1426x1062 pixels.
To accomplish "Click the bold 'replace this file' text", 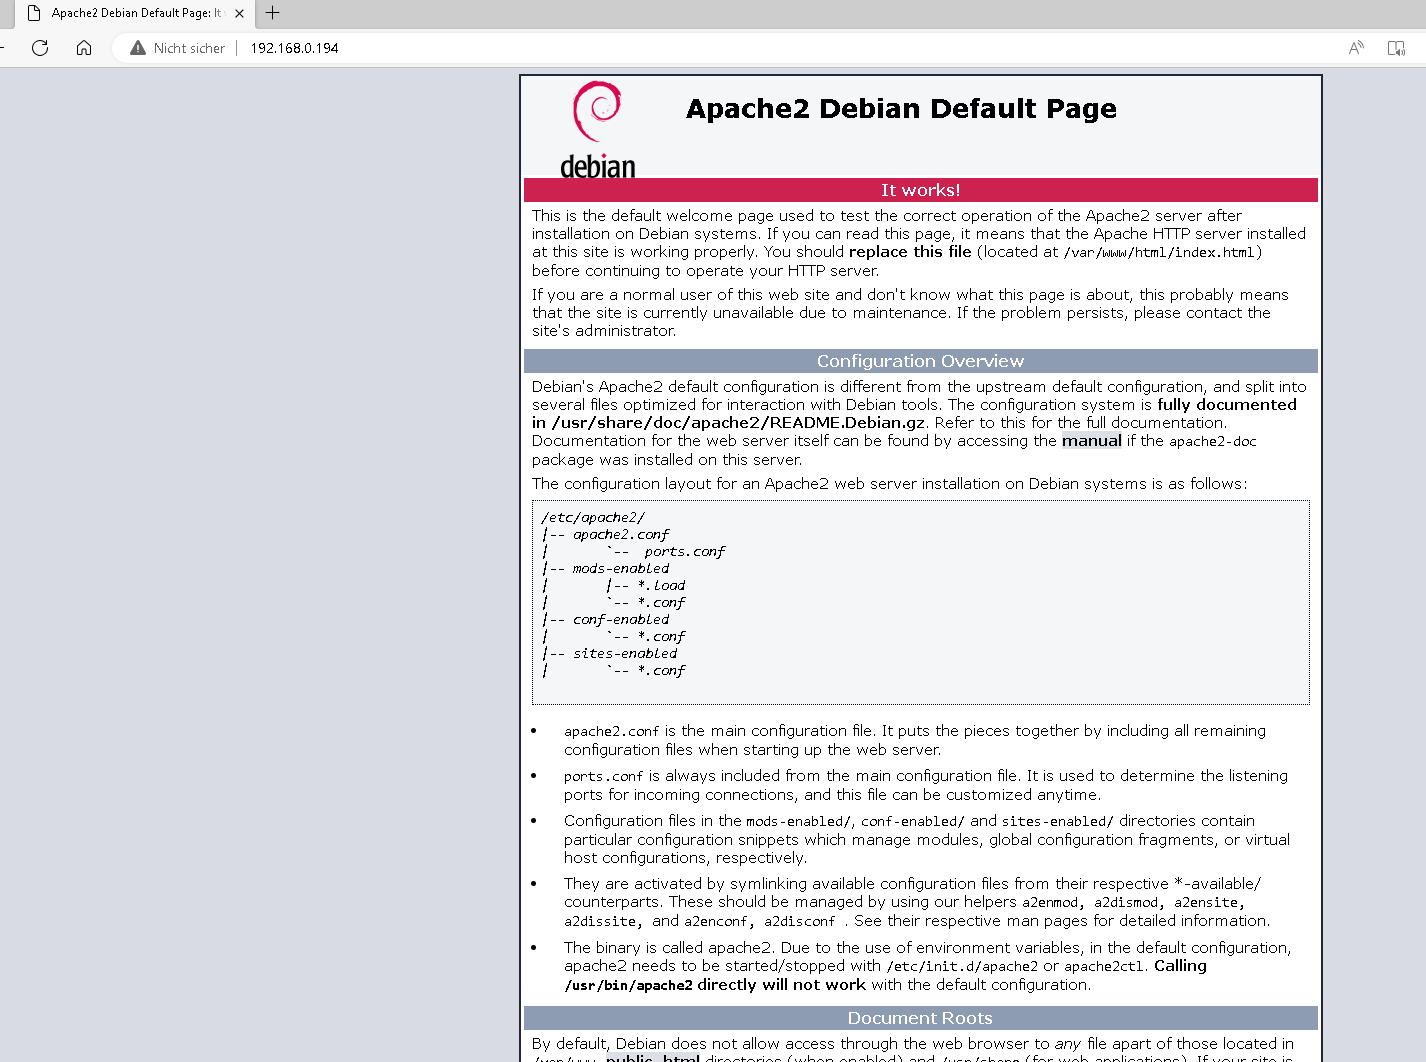I will (910, 252).
